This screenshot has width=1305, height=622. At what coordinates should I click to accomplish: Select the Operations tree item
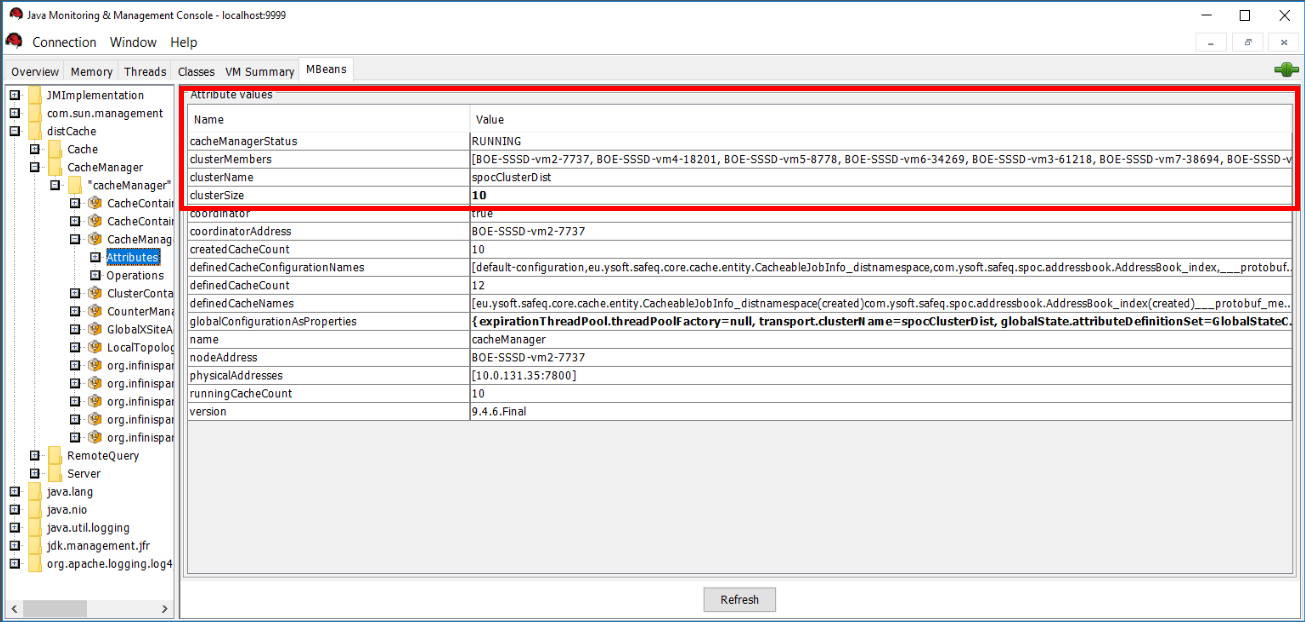click(x=135, y=275)
